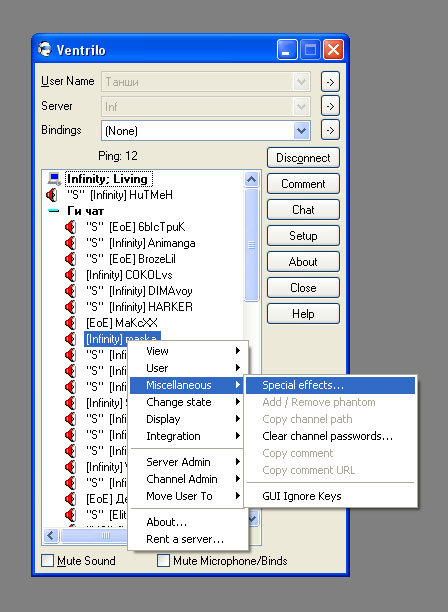Select user "S" [EoE] 6bIcTpuK

pos(135,227)
